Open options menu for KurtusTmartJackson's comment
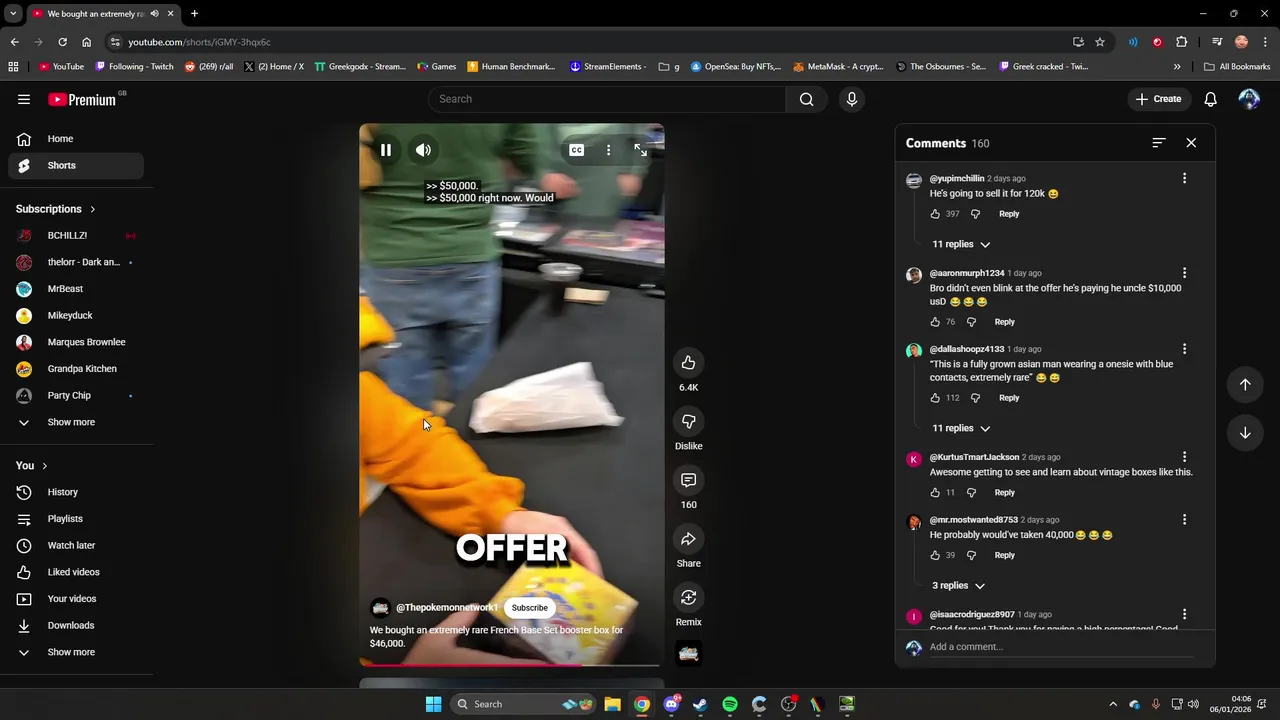The width and height of the screenshot is (1280, 720). click(x=1184, y=457)
